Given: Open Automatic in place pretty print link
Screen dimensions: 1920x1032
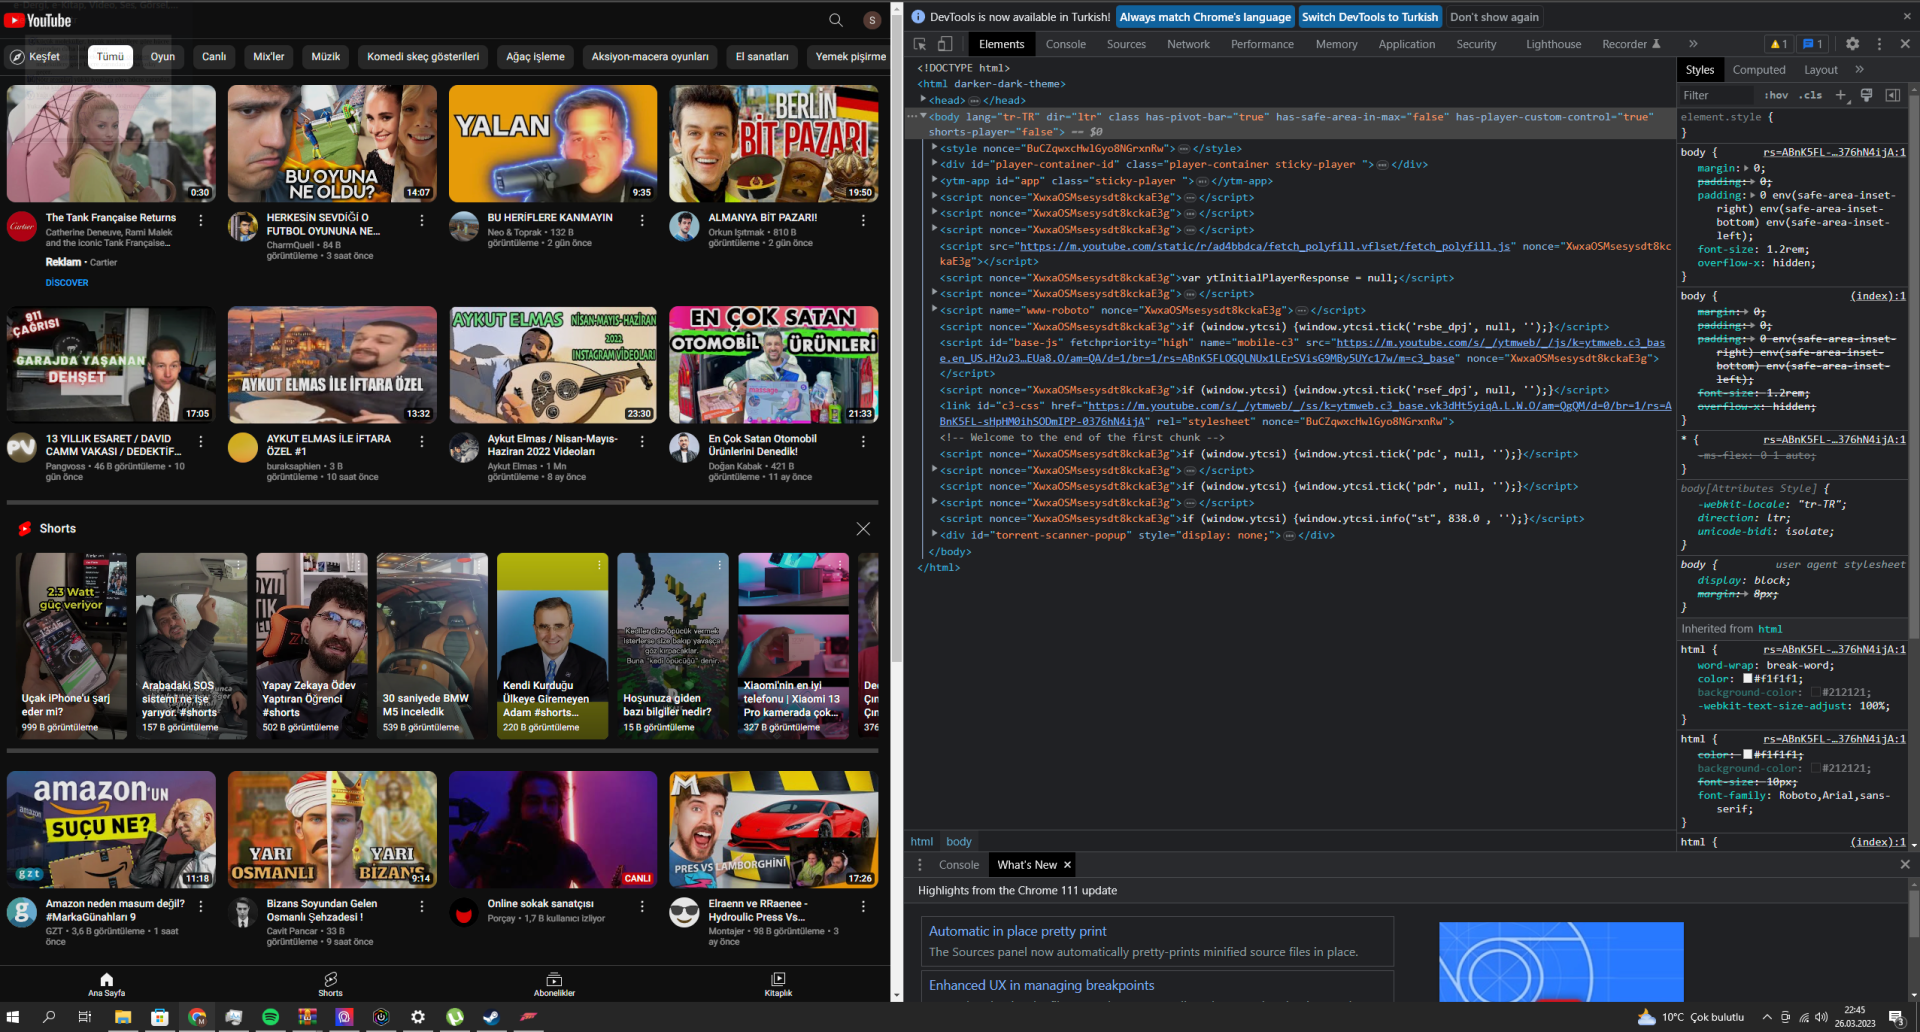Looking at the screenshot, I should tap(1017, 931).
